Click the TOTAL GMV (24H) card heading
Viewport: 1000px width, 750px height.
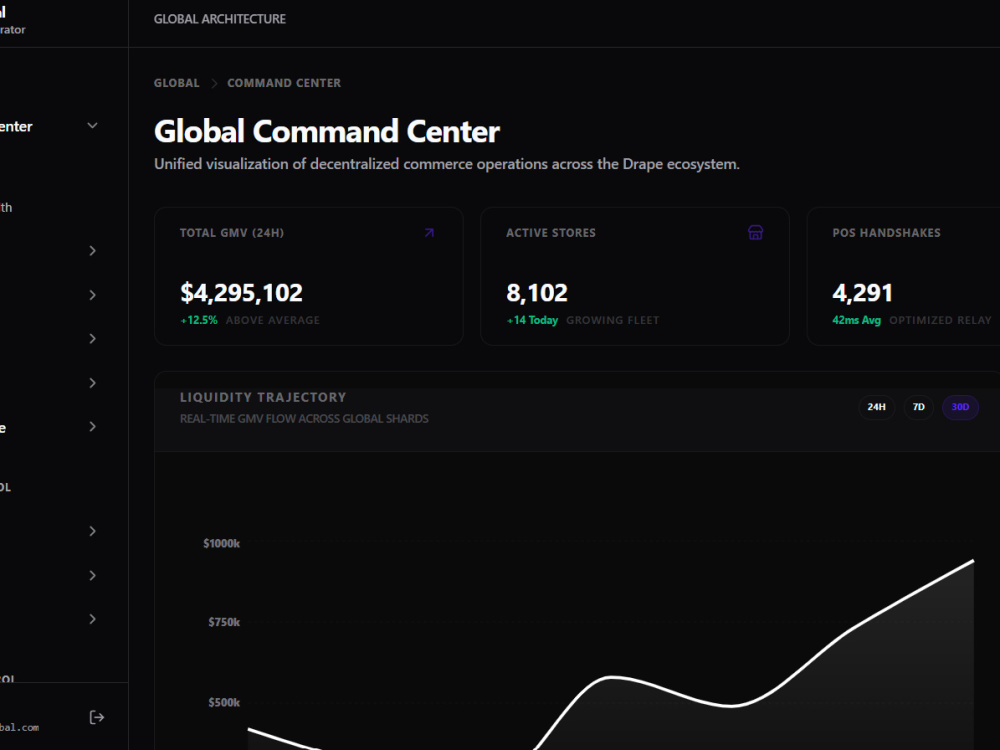click(232, 233)
